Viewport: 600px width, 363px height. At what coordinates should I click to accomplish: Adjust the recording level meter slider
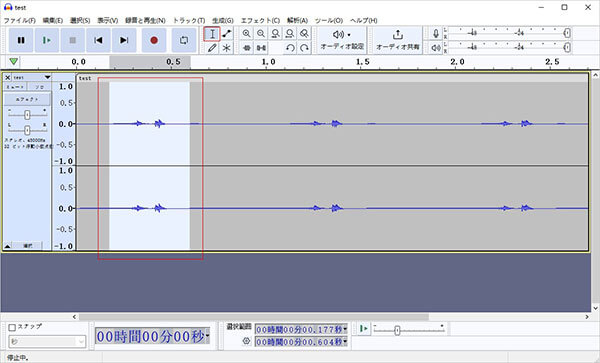pyautogui.click(x=567, y=33)
